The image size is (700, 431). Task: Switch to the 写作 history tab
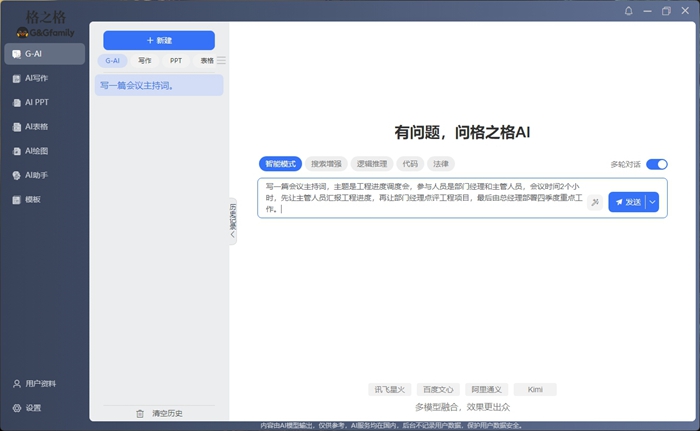pyautogui.click(x=145, y=61)
